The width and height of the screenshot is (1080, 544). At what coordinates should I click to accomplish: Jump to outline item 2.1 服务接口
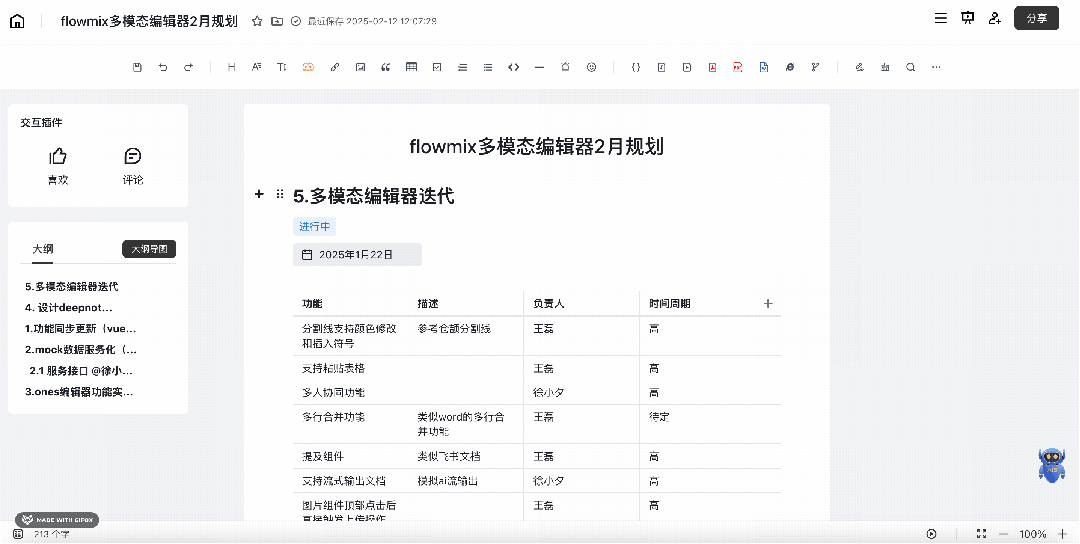click(81, 370)
